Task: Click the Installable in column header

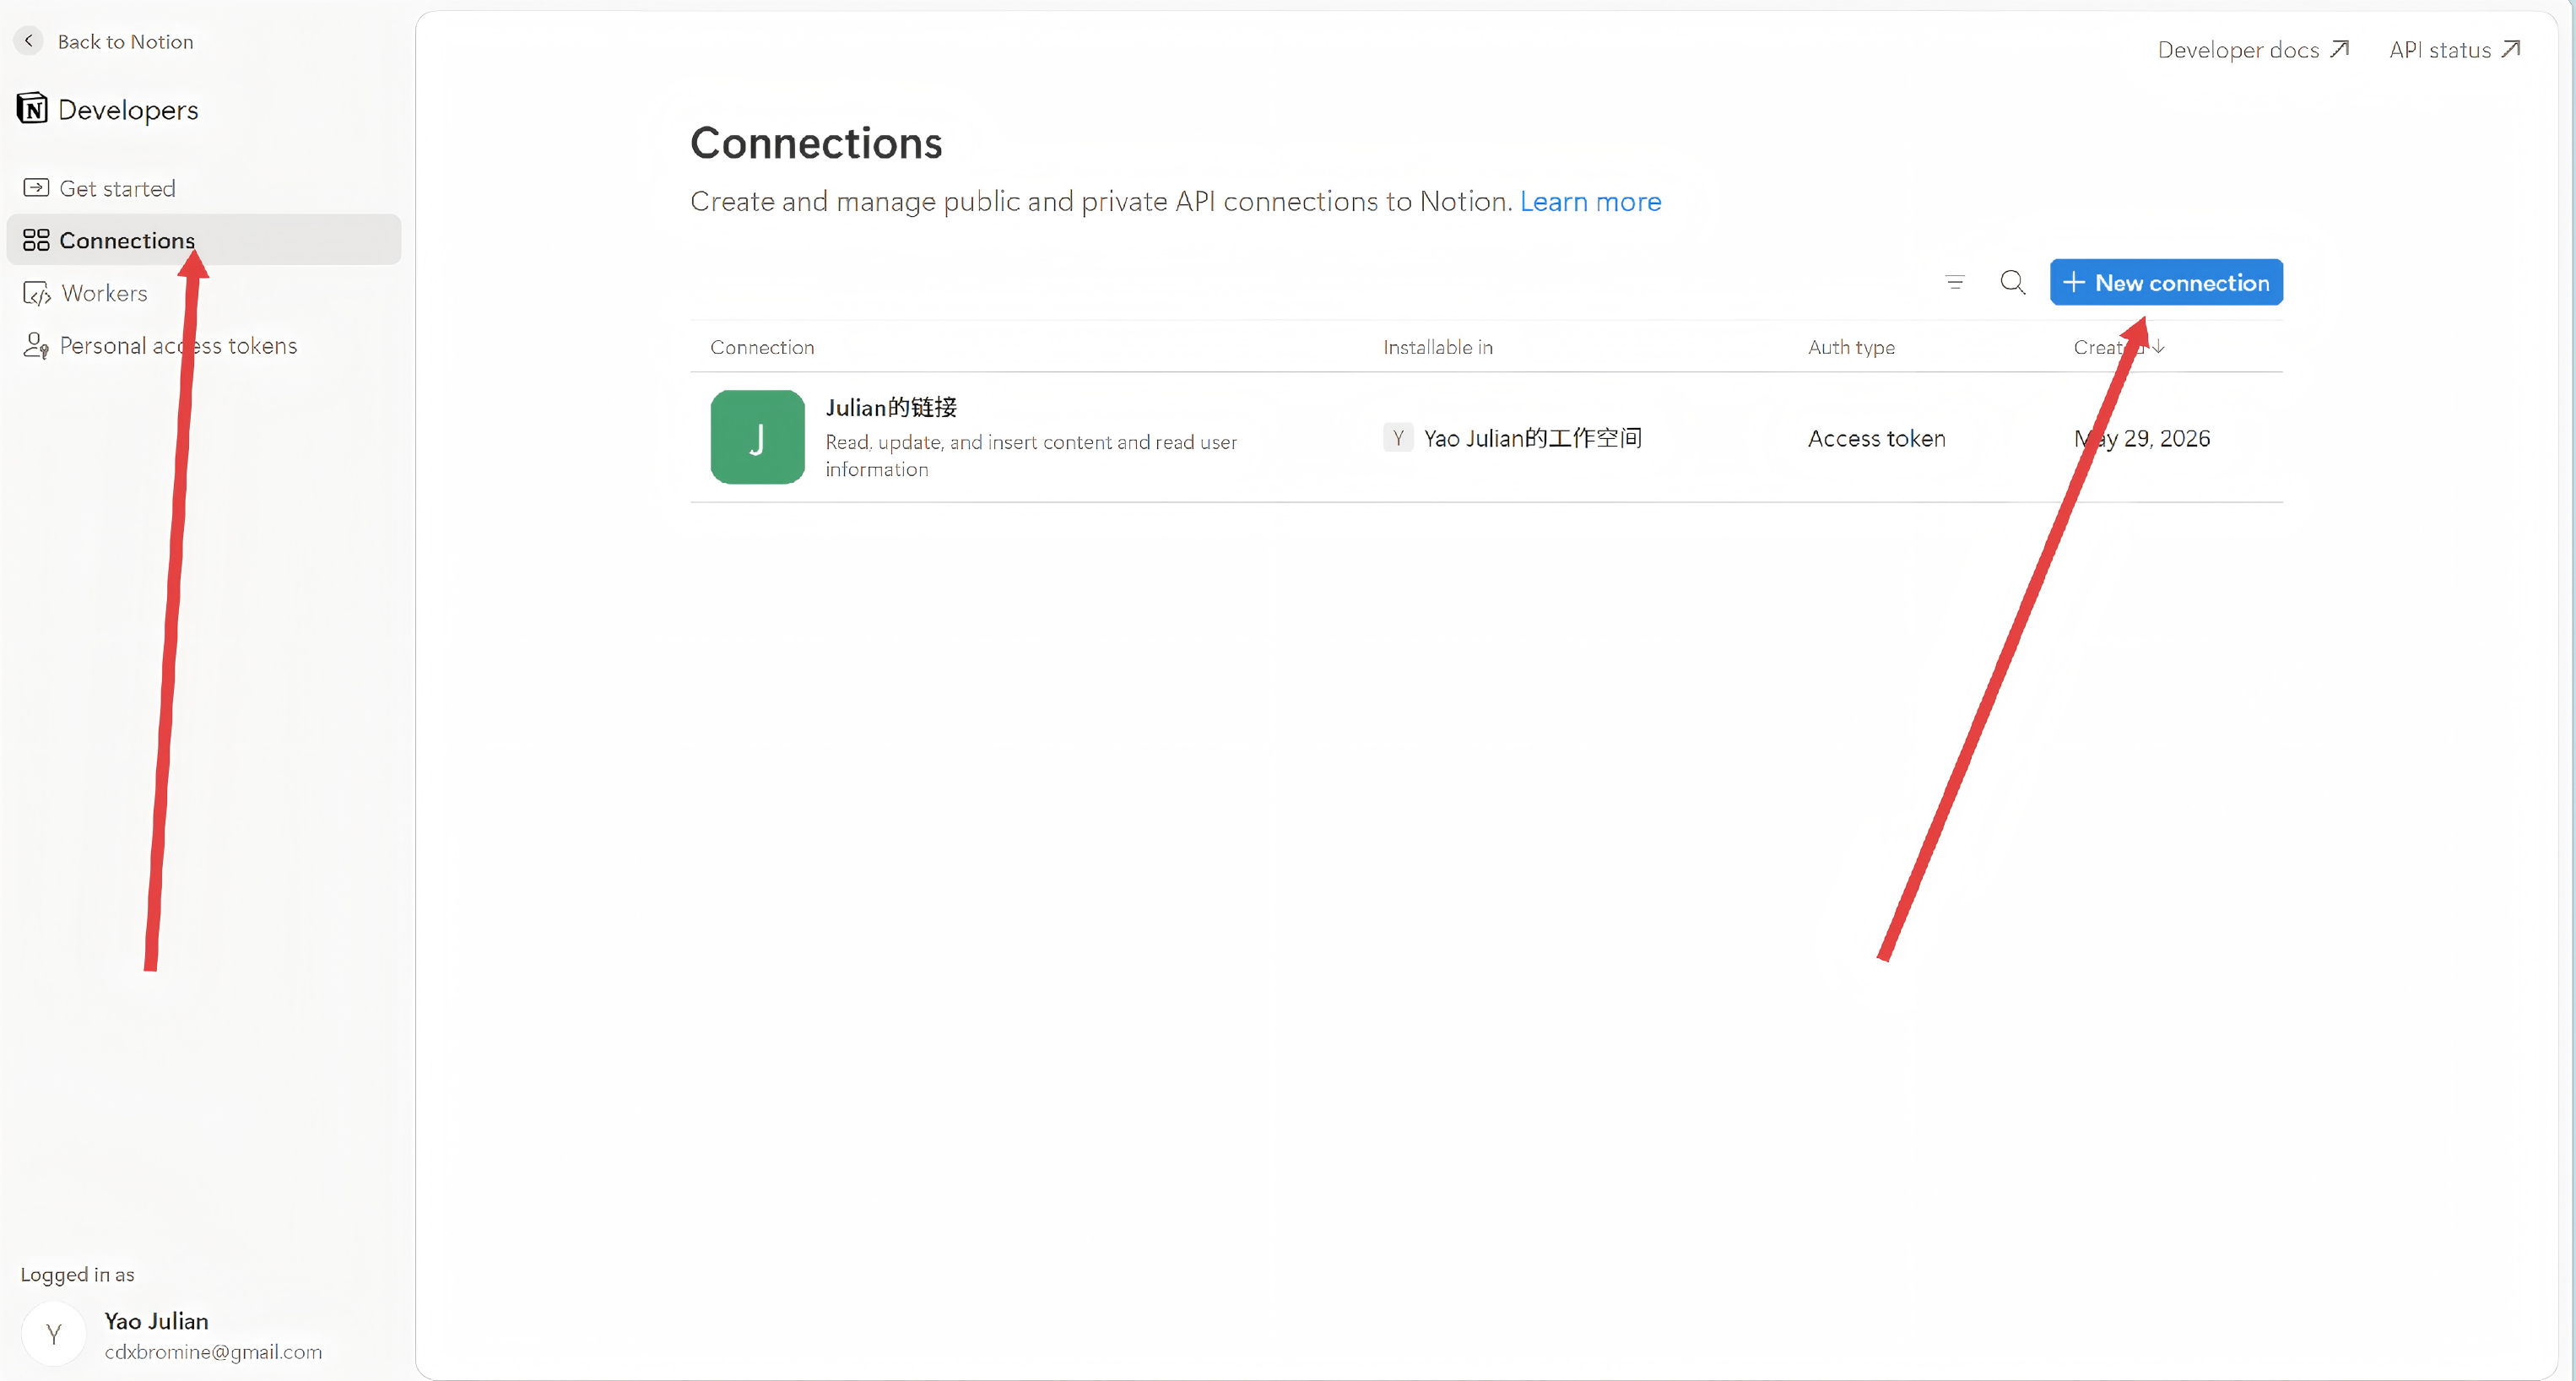Action: (x=1438, y=347)
